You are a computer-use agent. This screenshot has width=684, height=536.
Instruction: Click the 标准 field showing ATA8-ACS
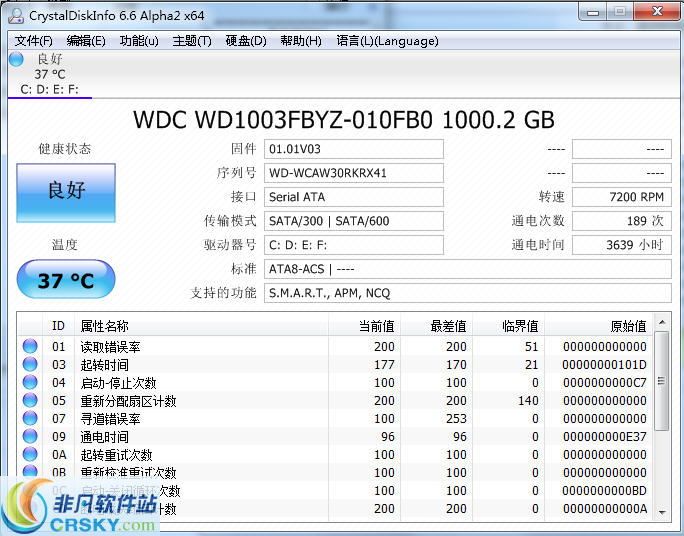click(468, 269)
